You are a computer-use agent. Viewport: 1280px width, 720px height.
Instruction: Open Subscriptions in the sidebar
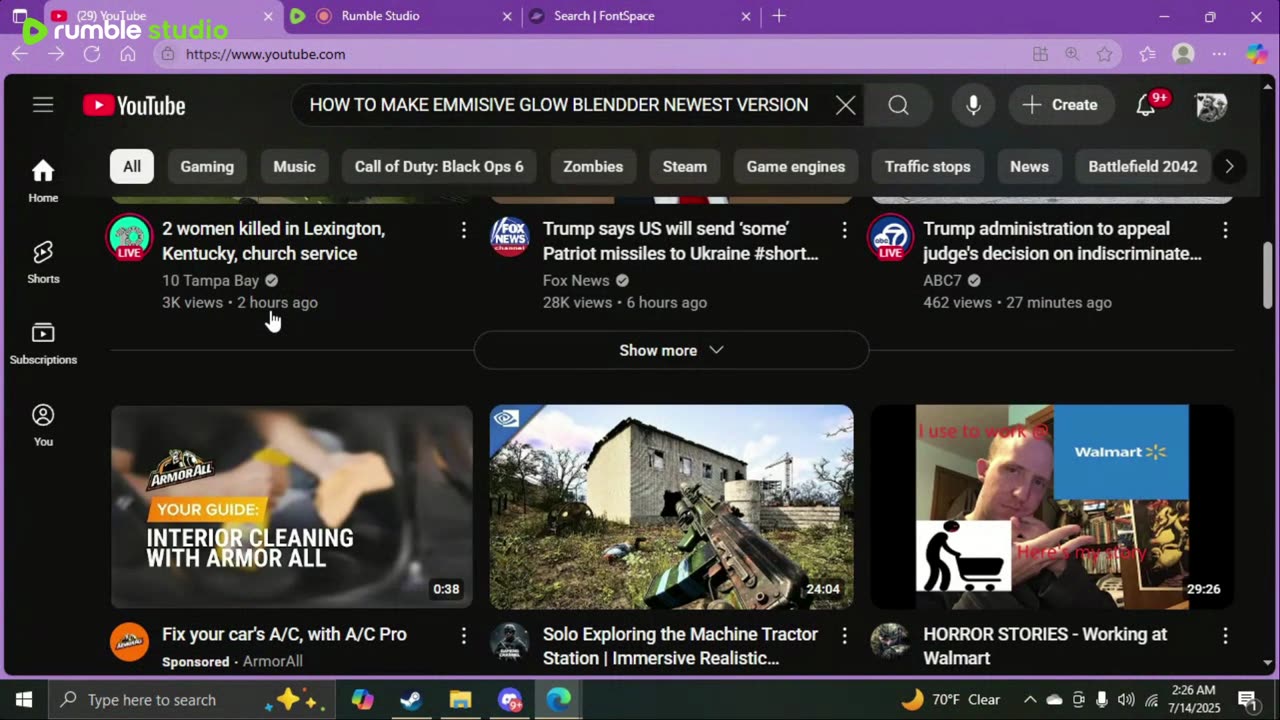43,343
